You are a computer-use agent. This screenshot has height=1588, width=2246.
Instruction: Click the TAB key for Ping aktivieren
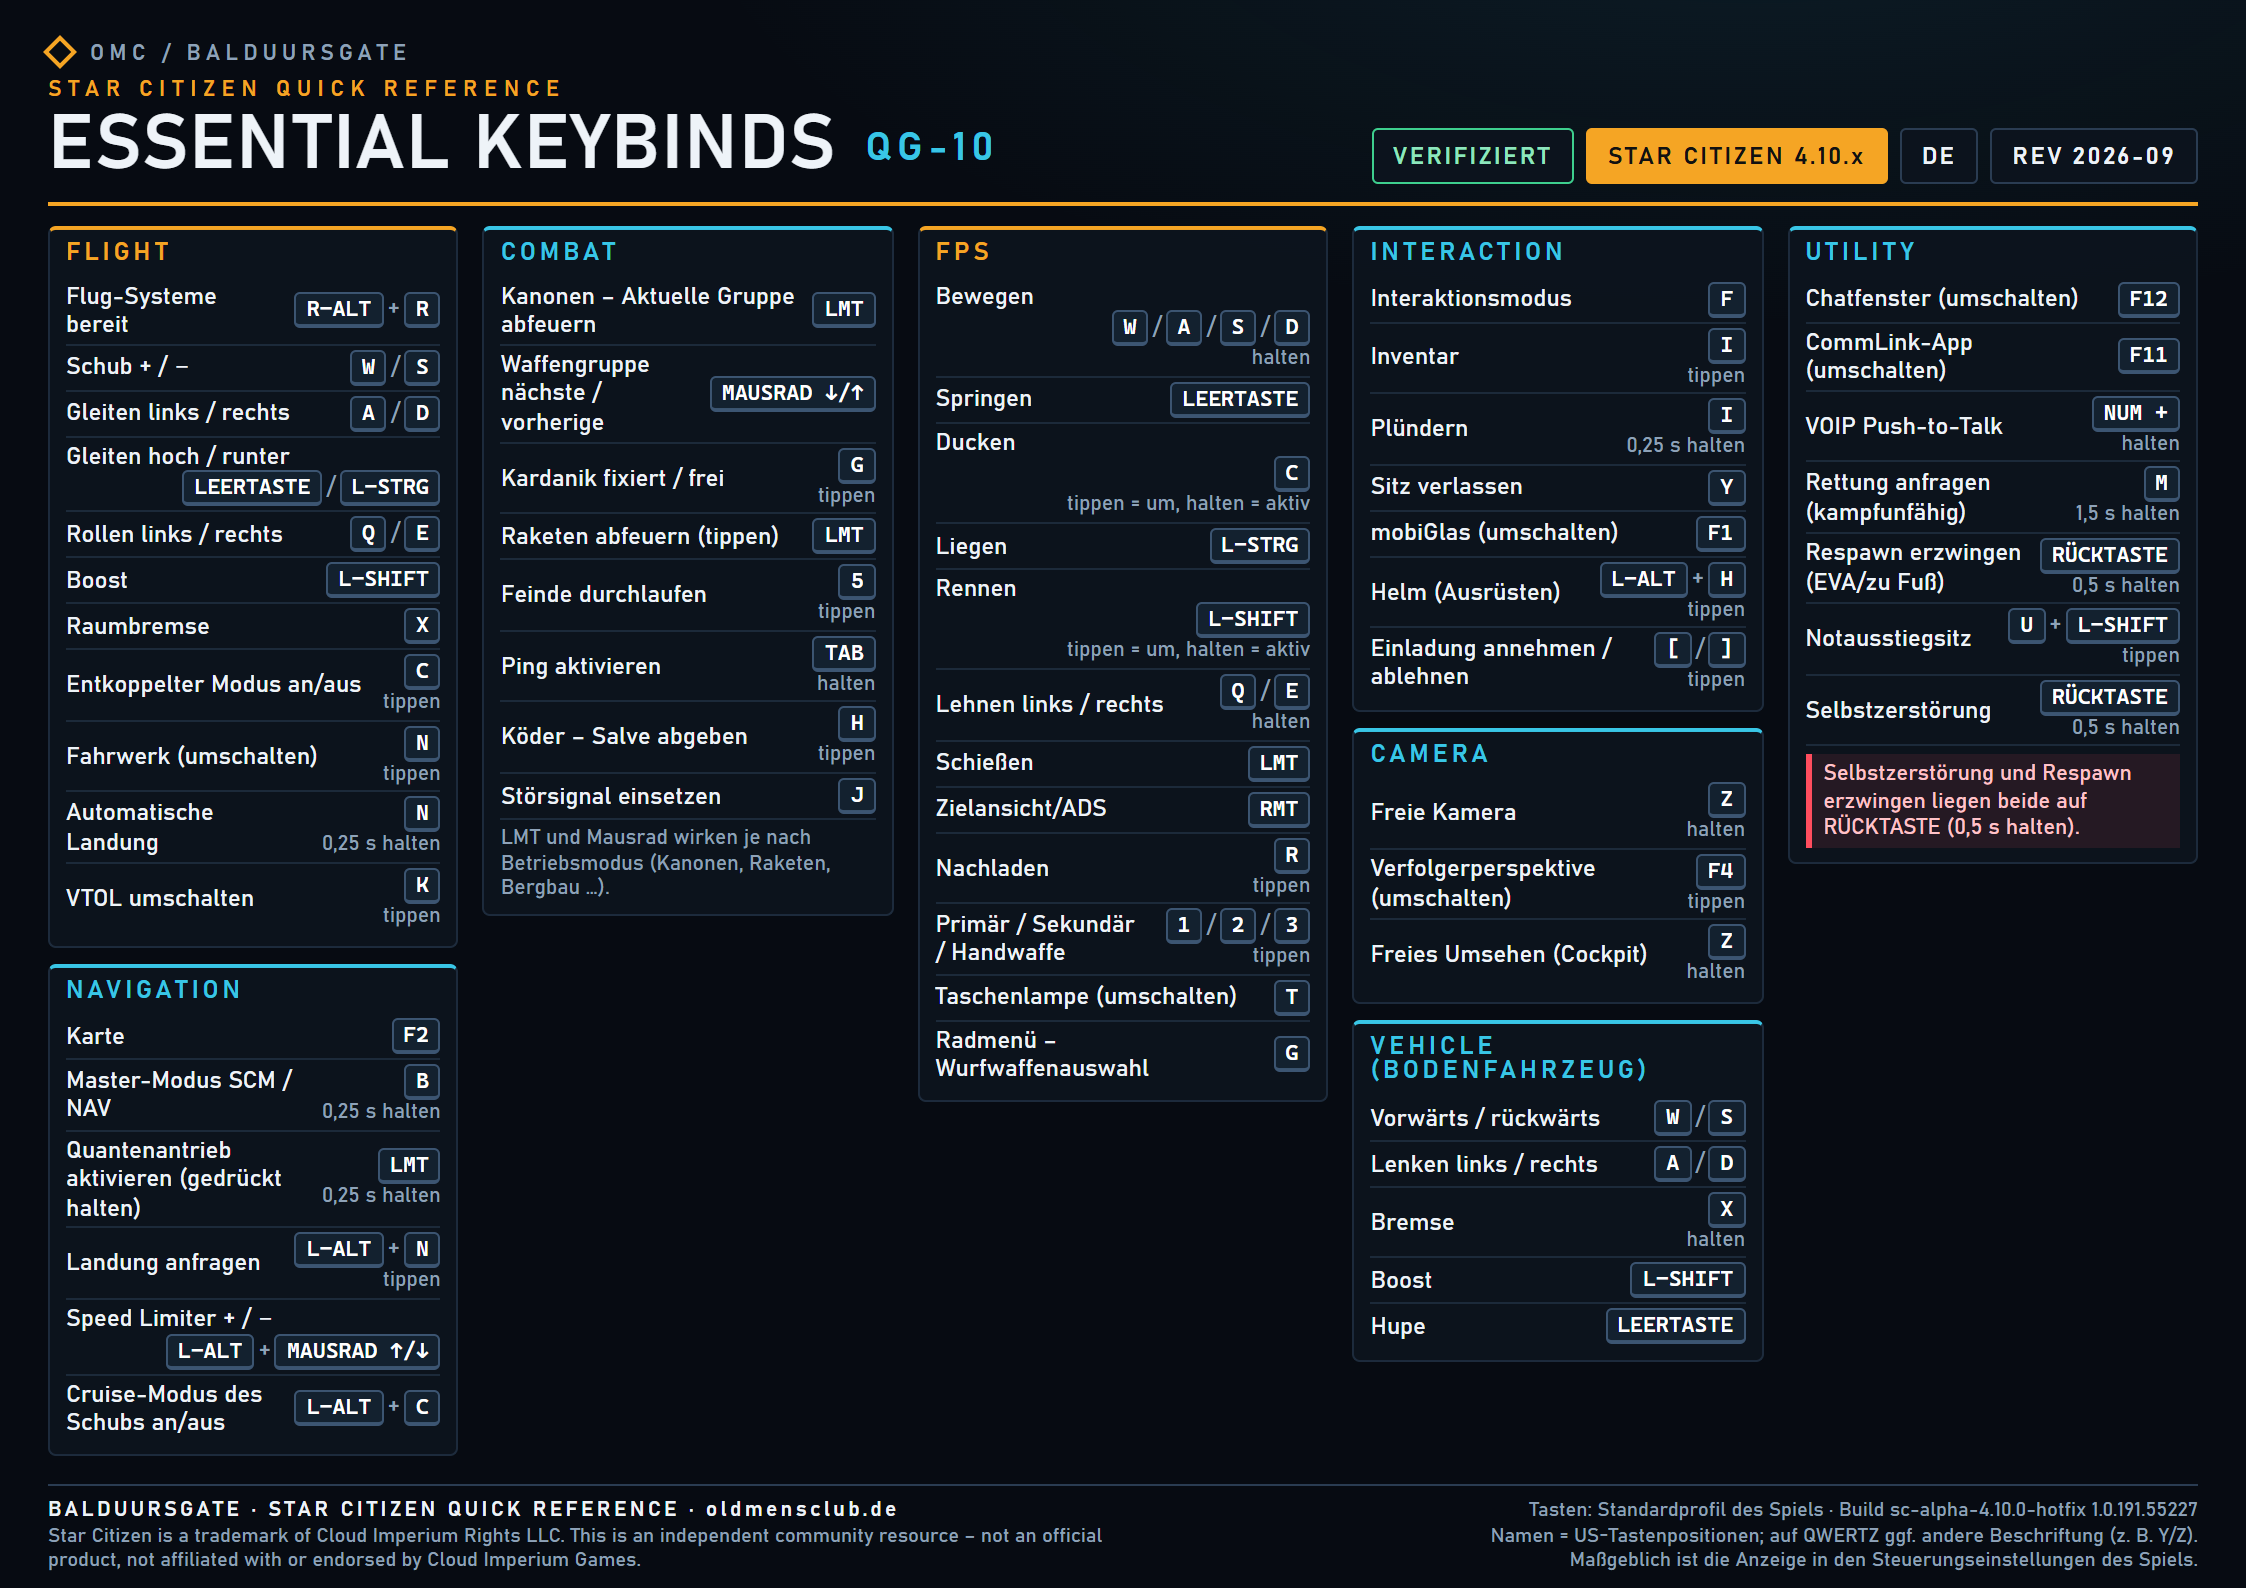pyautogui.click(x=844, y=653)
